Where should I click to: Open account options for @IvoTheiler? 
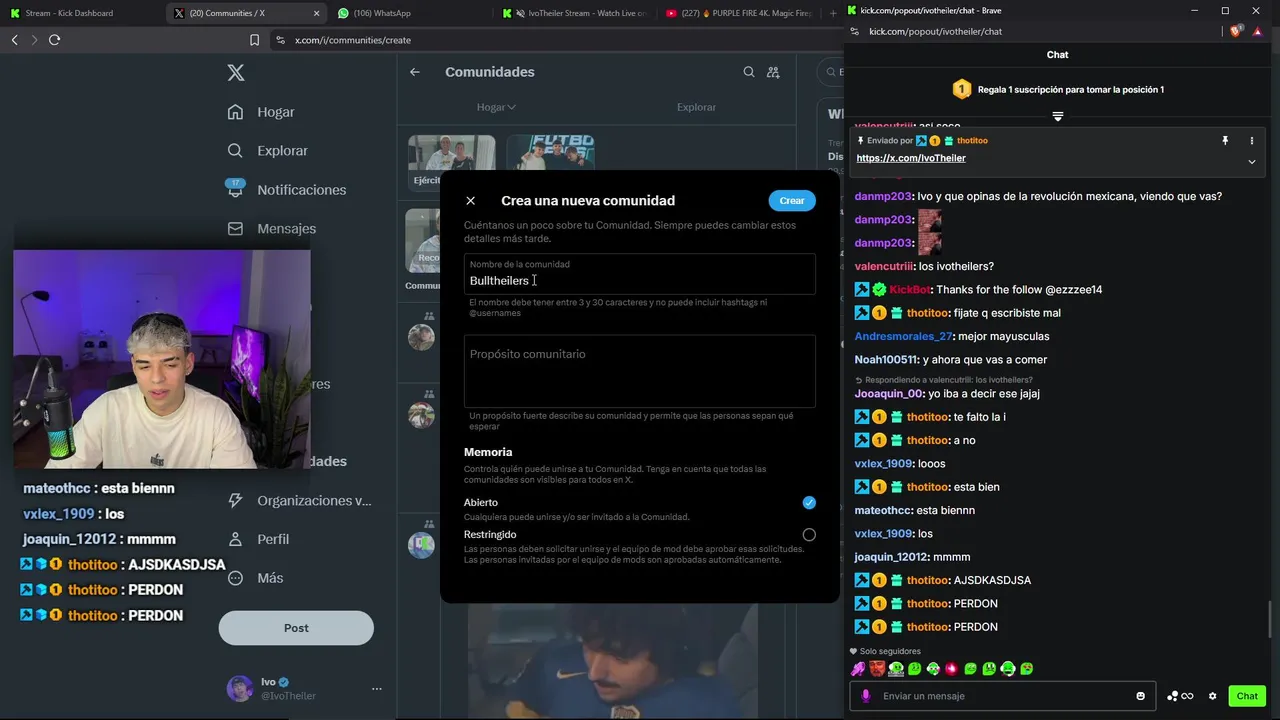point(377,689)
